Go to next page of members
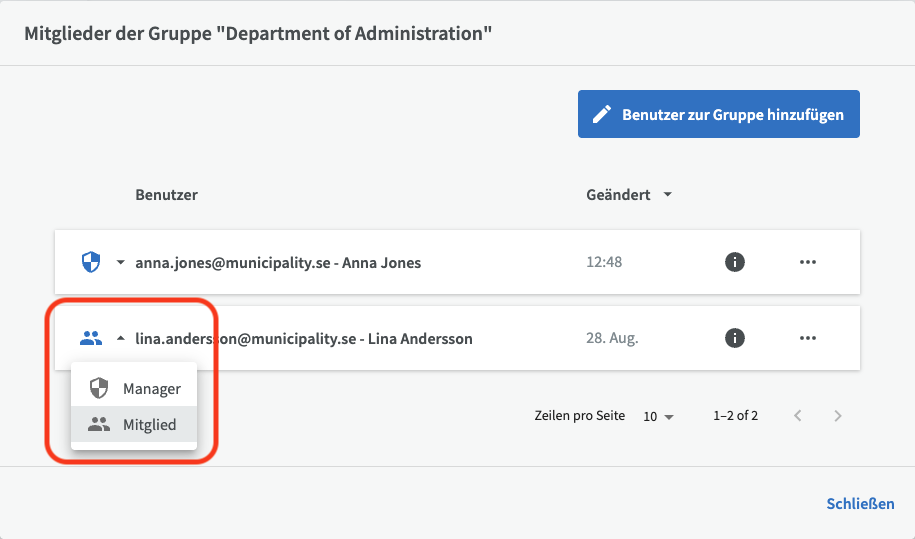 pyautogui.click(x=838, y=416)
